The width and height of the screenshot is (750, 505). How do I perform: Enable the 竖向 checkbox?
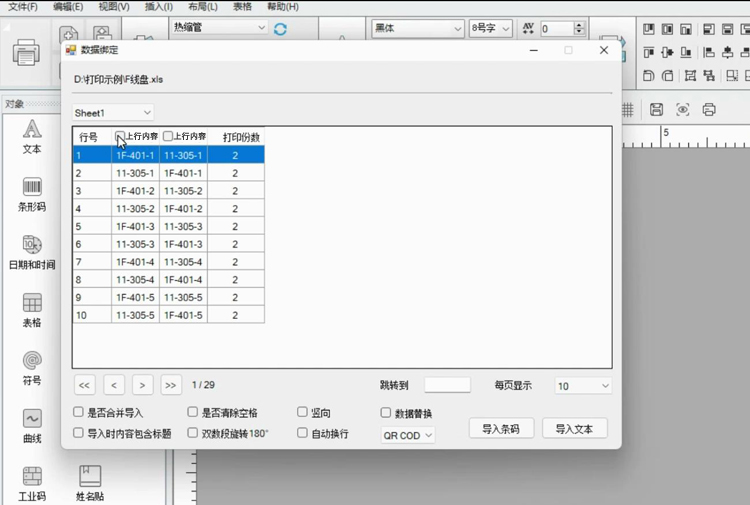click(x=302, y=412)
